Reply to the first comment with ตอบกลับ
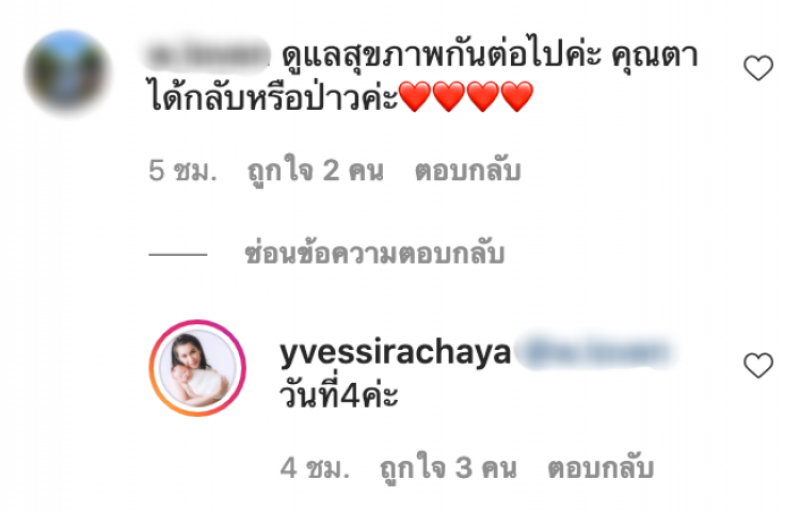This screenshot has width=800, height=512. [x=468, y=170]
